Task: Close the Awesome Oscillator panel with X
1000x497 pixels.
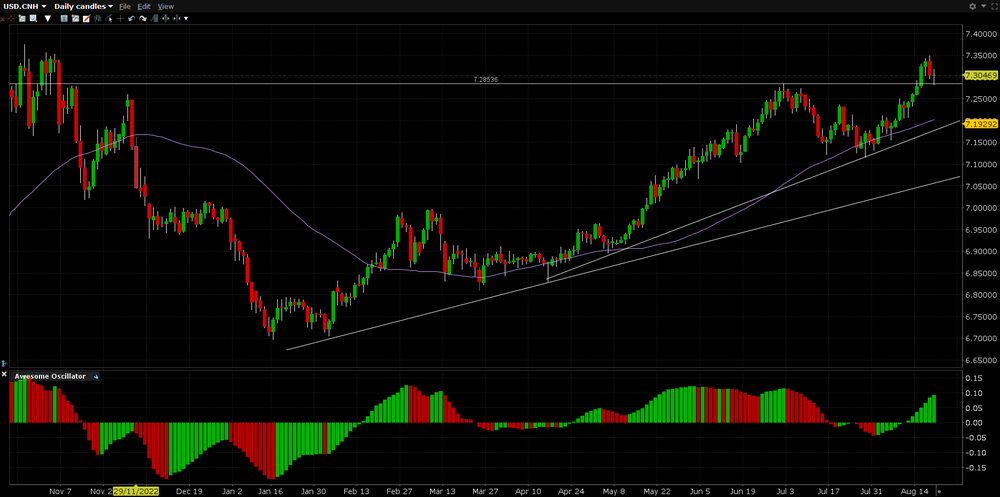Action: click(4, 375)
